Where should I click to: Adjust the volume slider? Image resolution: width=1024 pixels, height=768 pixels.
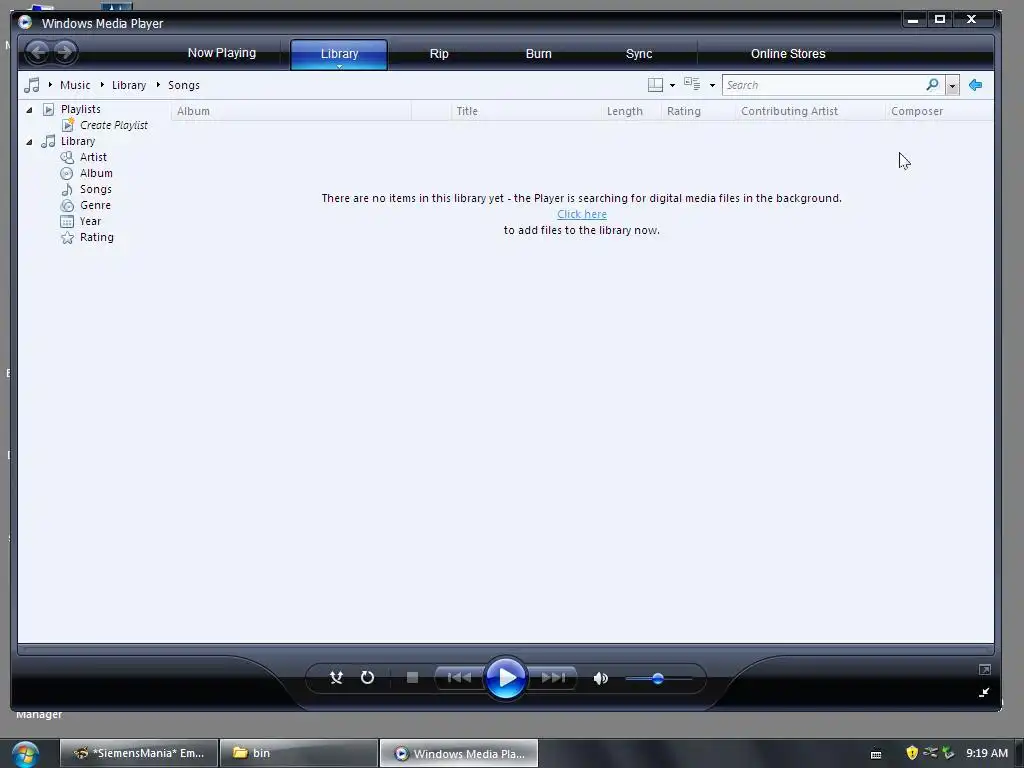(658, 679)
